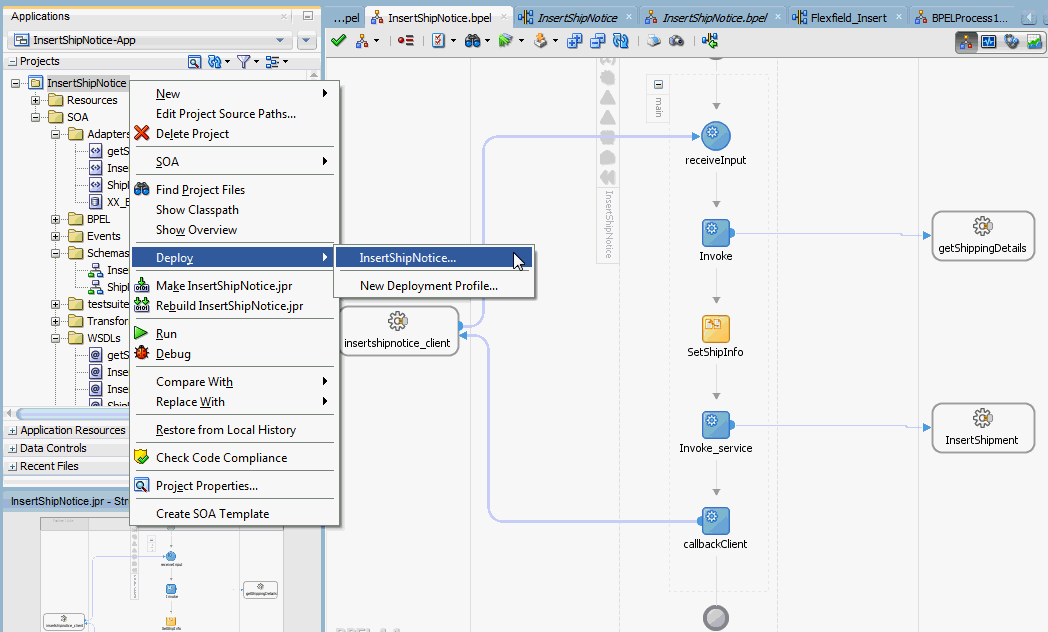
Task: Click the collapse all (minus) toolbar icon
Action: (598, 41)
